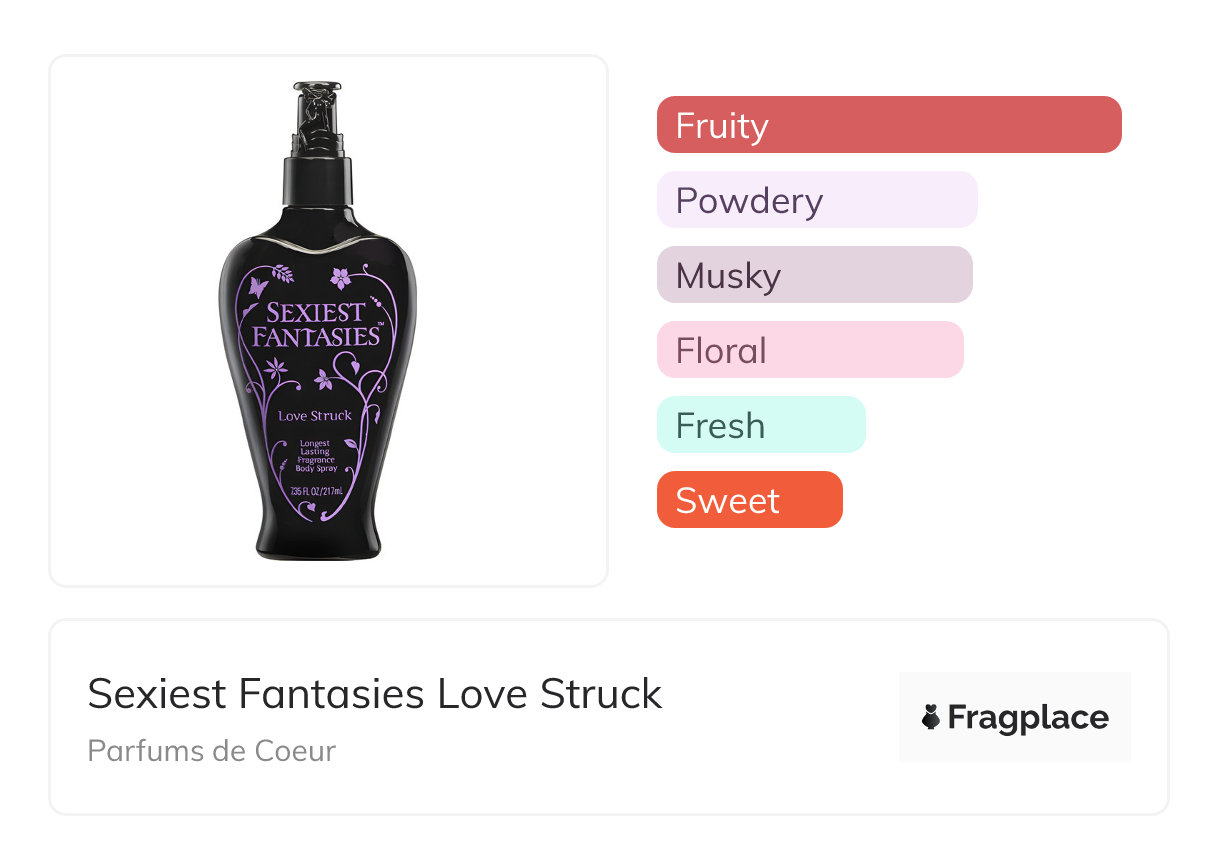Select the Fruity accord bar
Image resolution: width=1218 pixels, height=864 pixels.
pyautogui.click(x=888, y=125)
